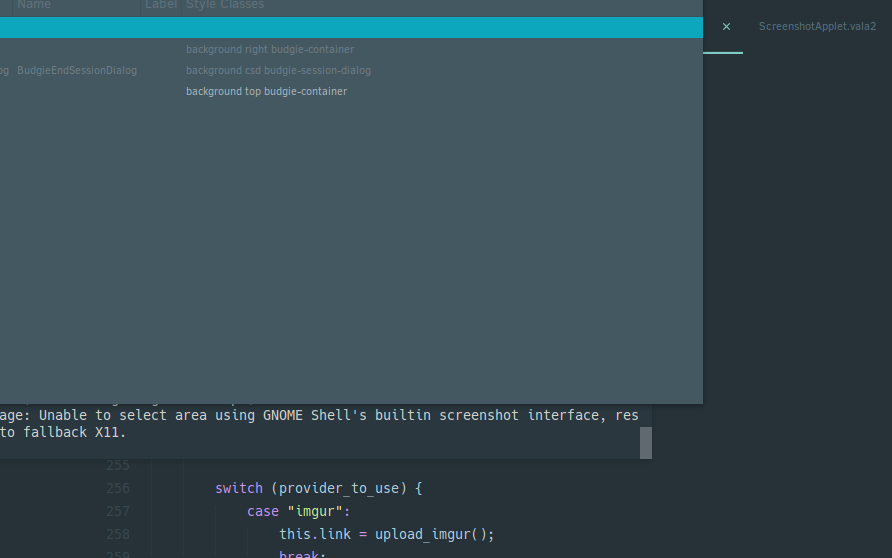Place cursor on 'upload_imgur()' call
Screen dimensions: 892x558
point(430,535)
